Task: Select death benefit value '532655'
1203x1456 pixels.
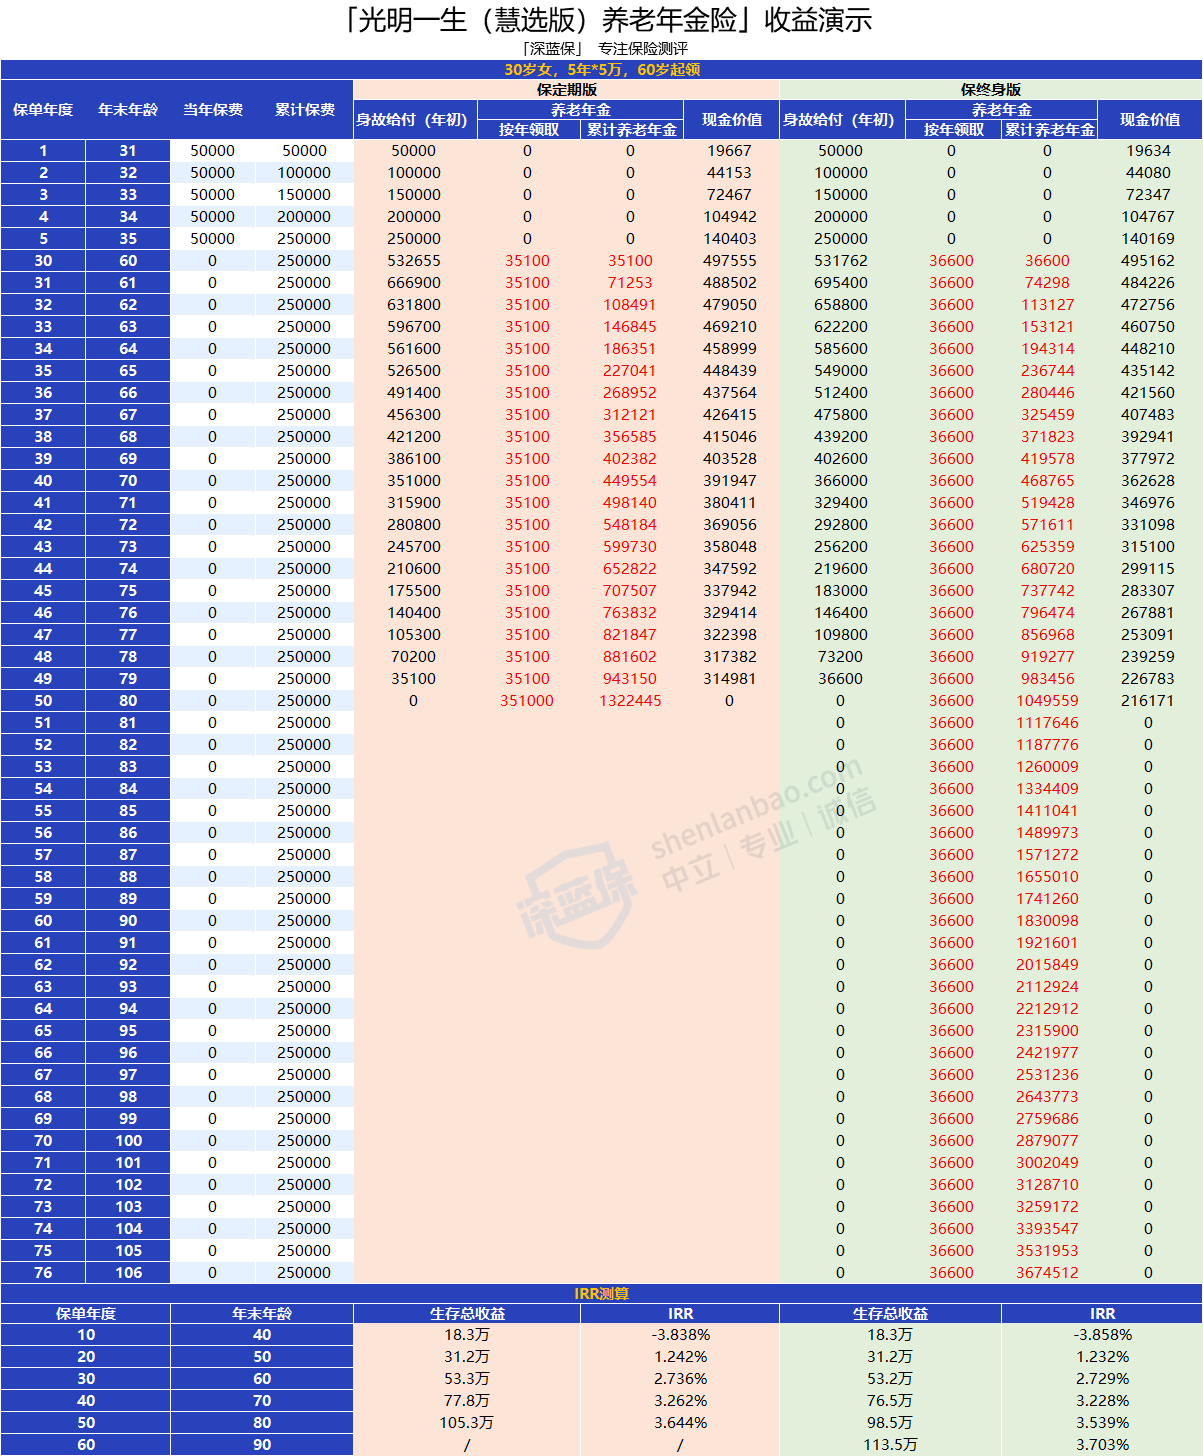Action: 413,261
